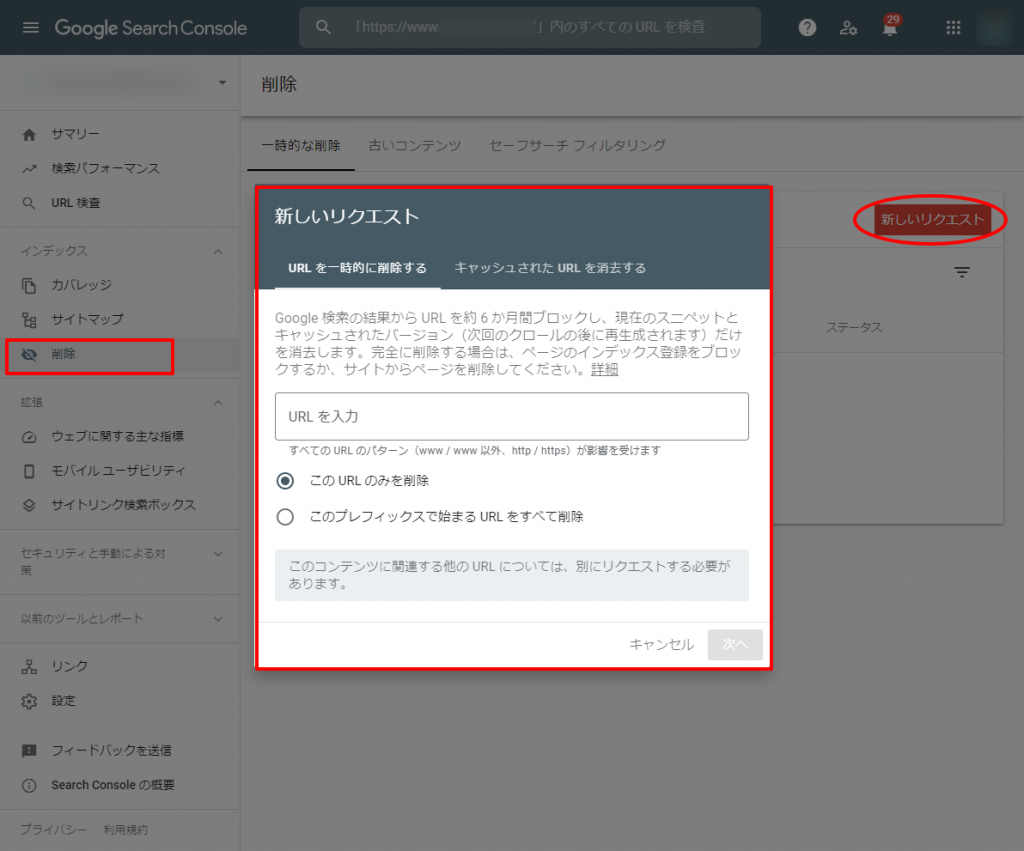Click the 次へ button
Image resolution: width=1024 pixels, height=851 pixels.
pos(735,645)
